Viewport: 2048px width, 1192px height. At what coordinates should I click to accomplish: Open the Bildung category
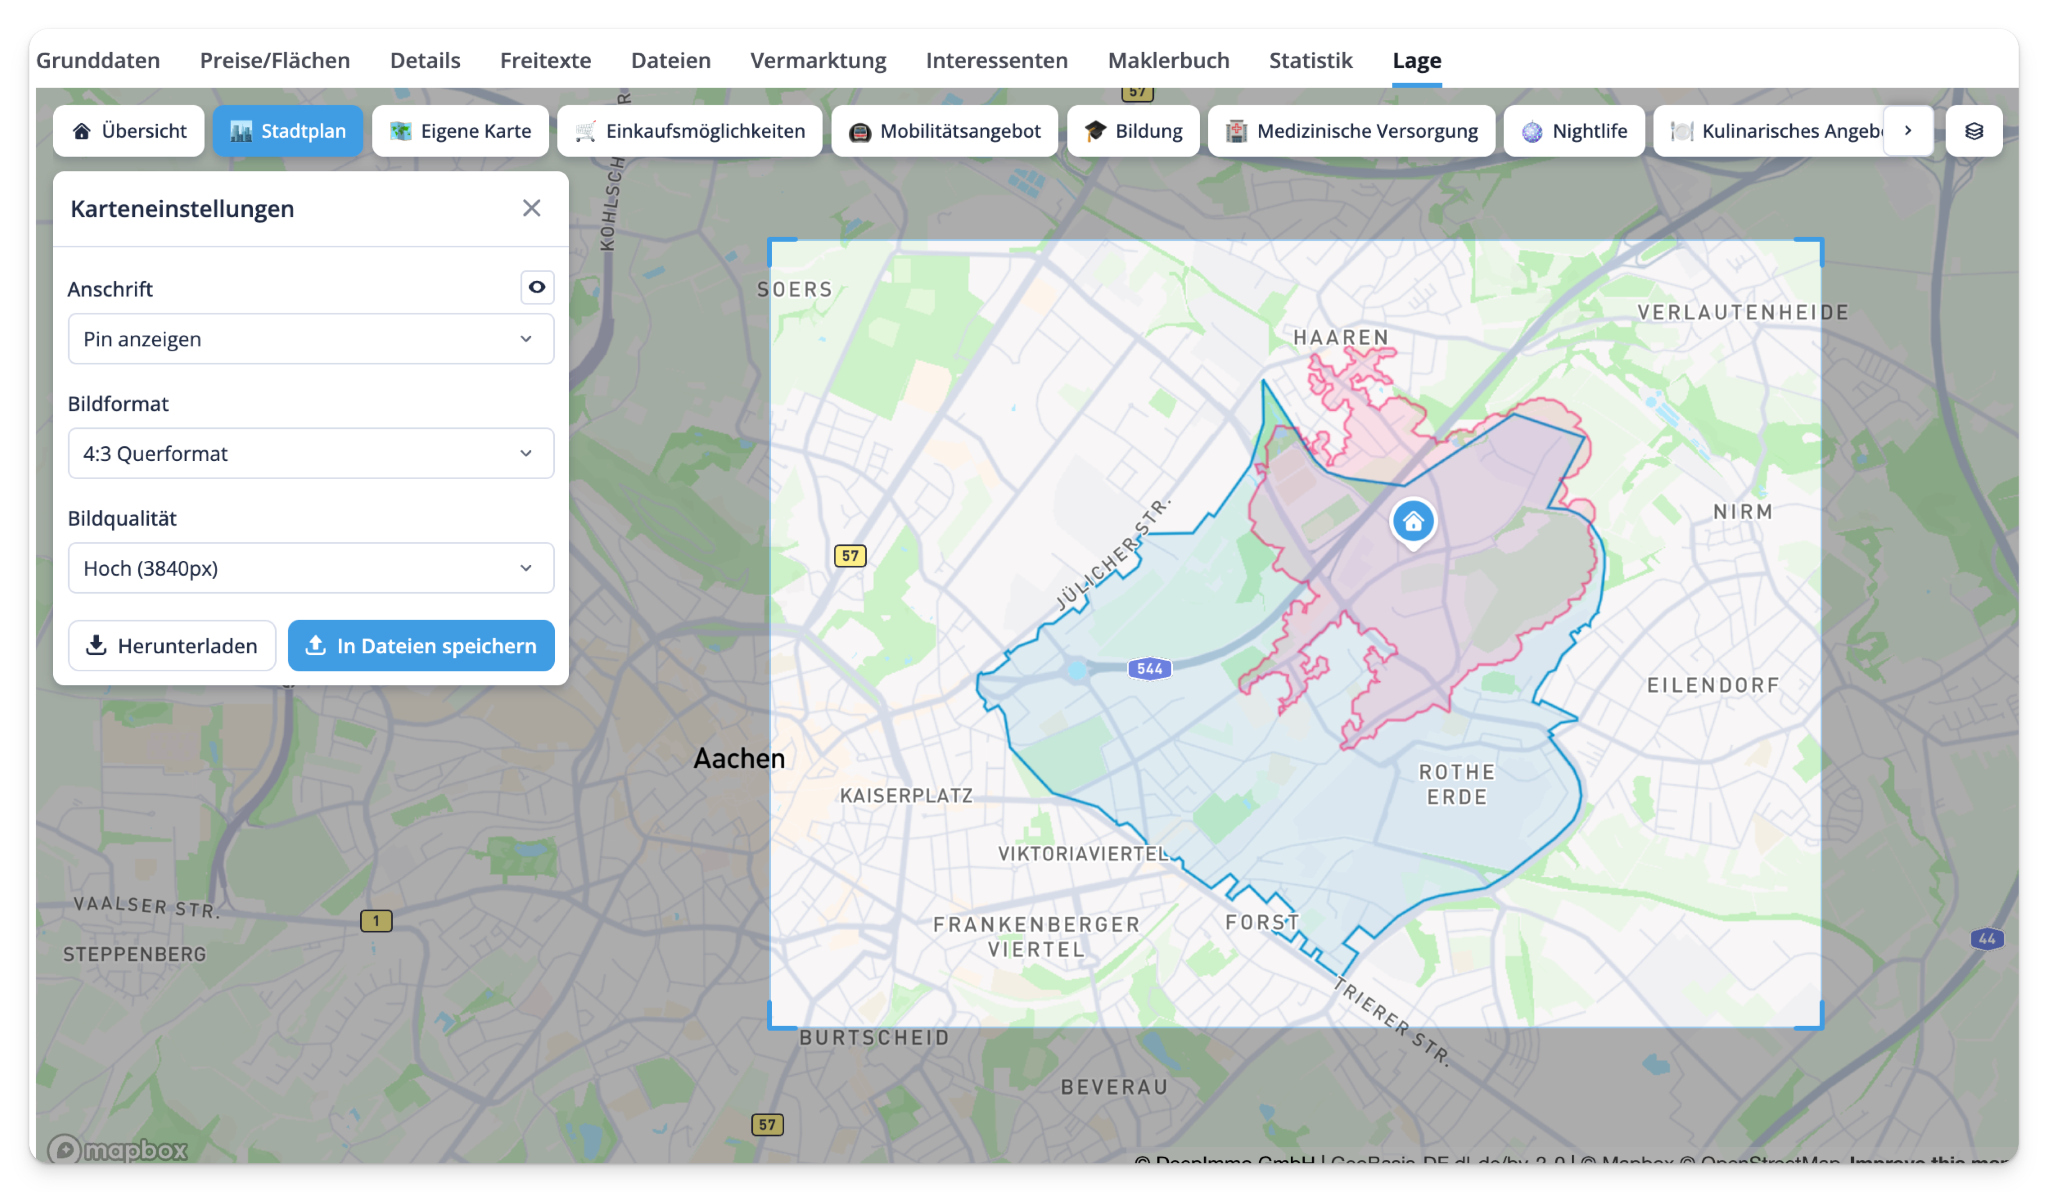[x=1132, y=131]
